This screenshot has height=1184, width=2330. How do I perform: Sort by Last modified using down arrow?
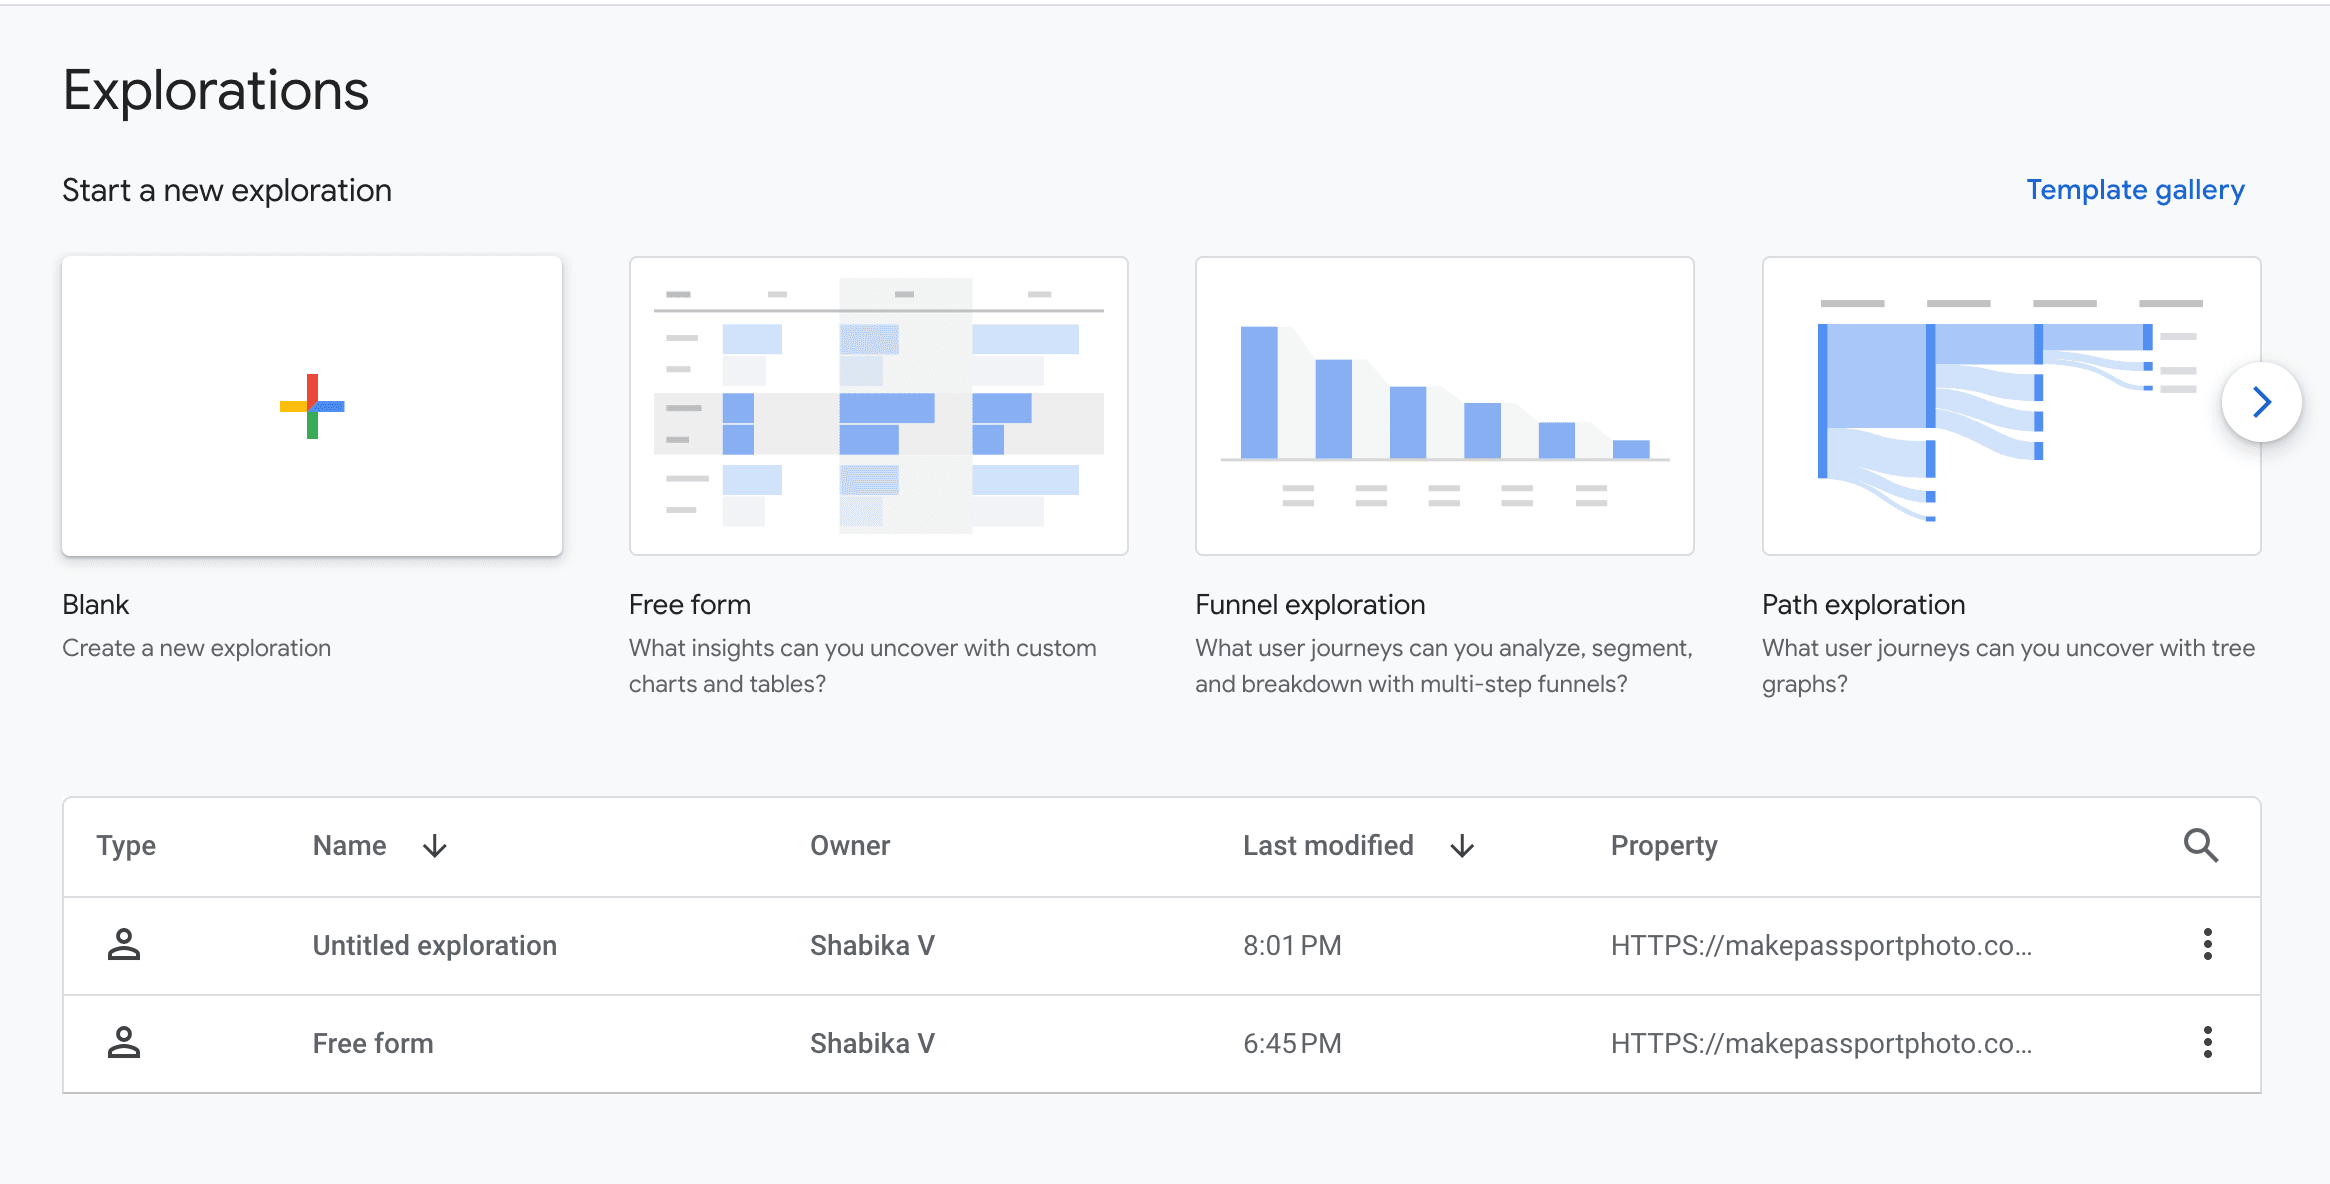tap(1462, 846)
